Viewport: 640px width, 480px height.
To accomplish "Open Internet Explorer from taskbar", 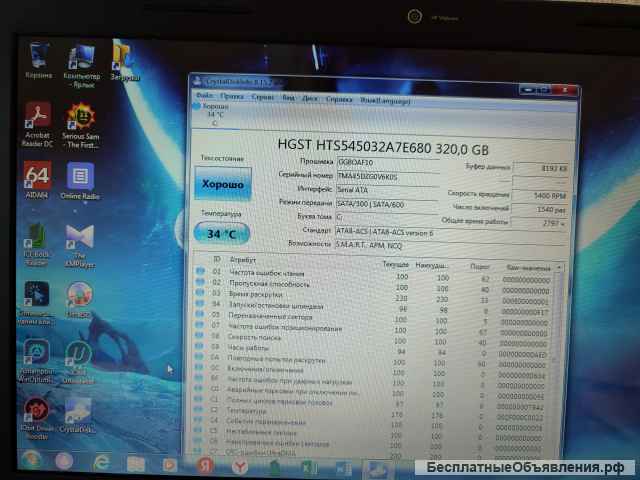I will point(101,462).
